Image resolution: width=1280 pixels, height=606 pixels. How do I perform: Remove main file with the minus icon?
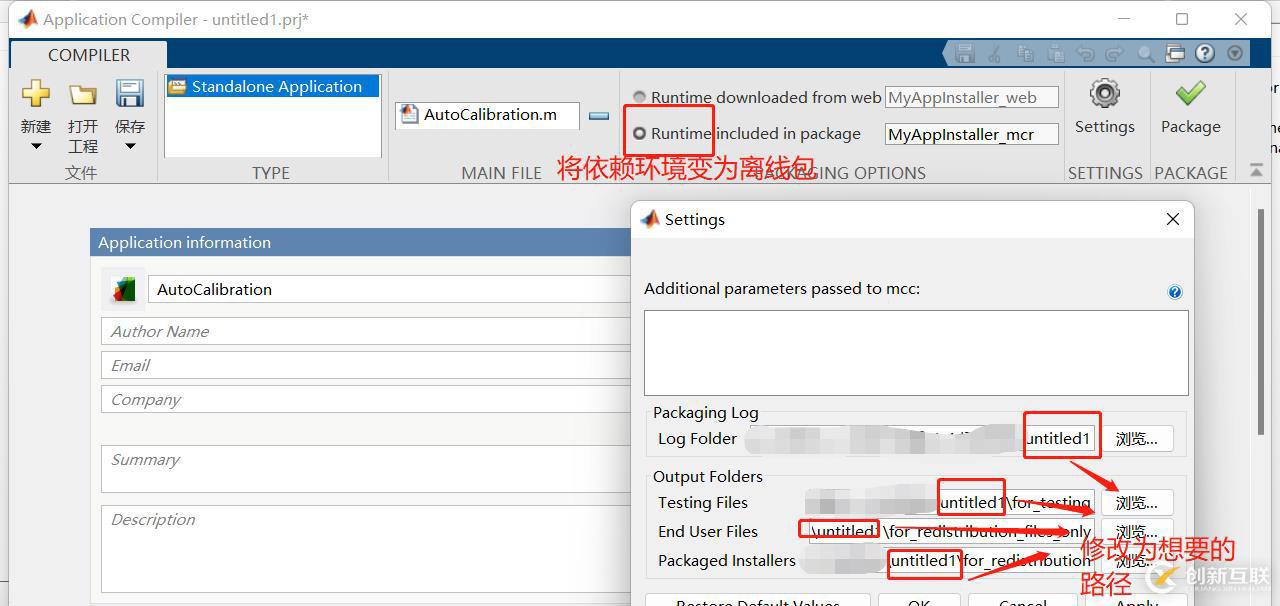click(x=599, y=116)
